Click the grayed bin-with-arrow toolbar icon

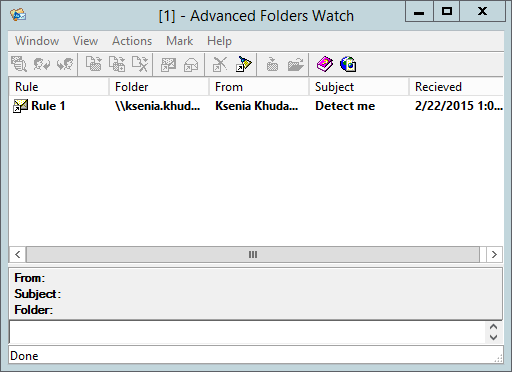[272, 64]
